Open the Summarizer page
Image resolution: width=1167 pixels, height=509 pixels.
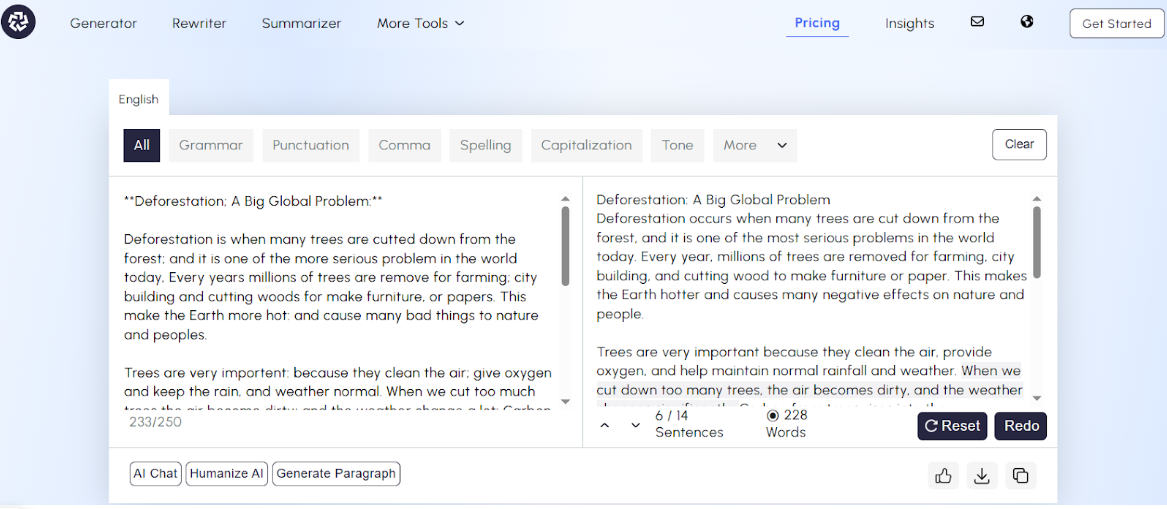click(x=301, y=23)
